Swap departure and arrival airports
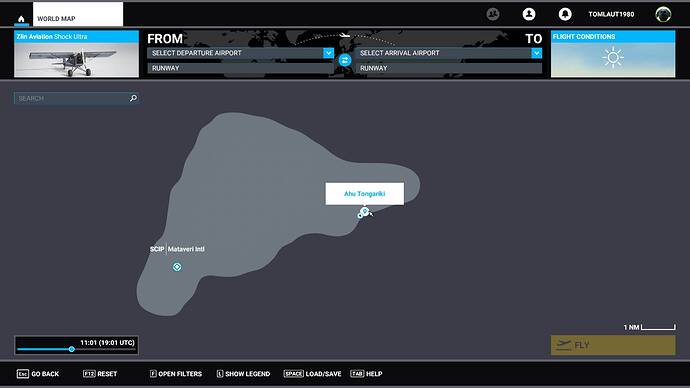The width and height of the screenshot is (690, 388). click(345, 60)
